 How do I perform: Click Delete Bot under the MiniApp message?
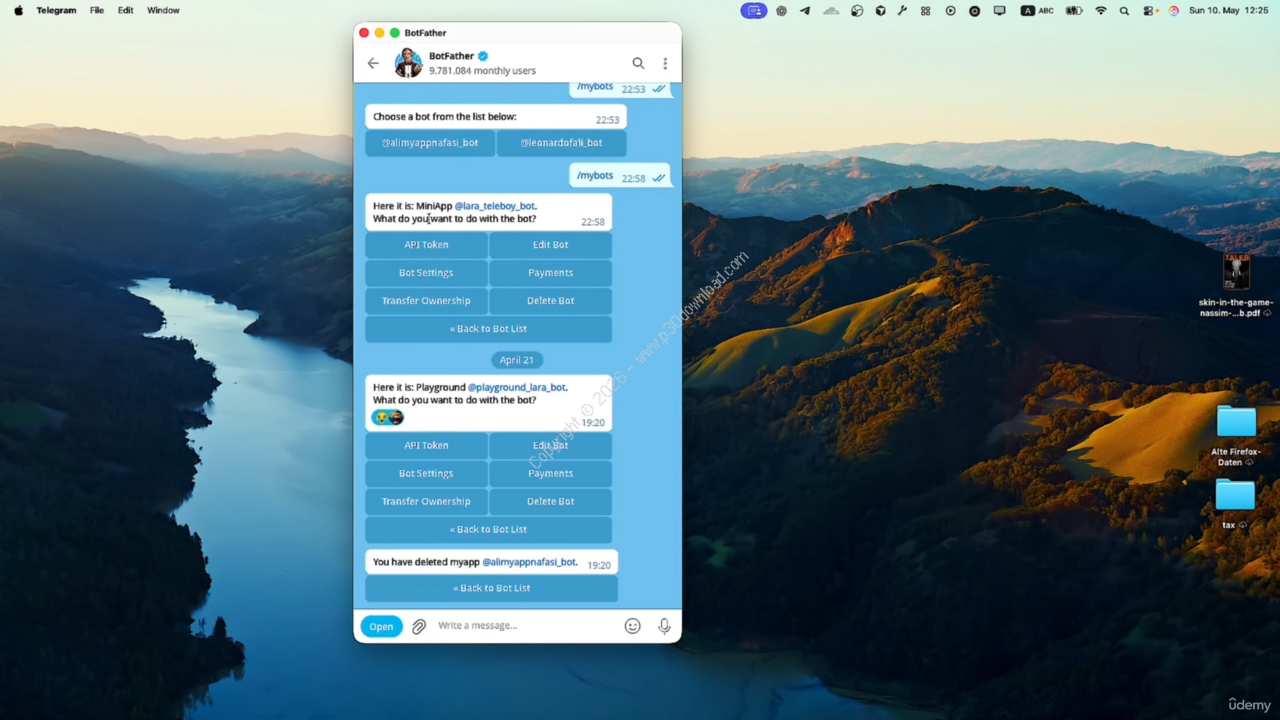[x=550, y=301]
